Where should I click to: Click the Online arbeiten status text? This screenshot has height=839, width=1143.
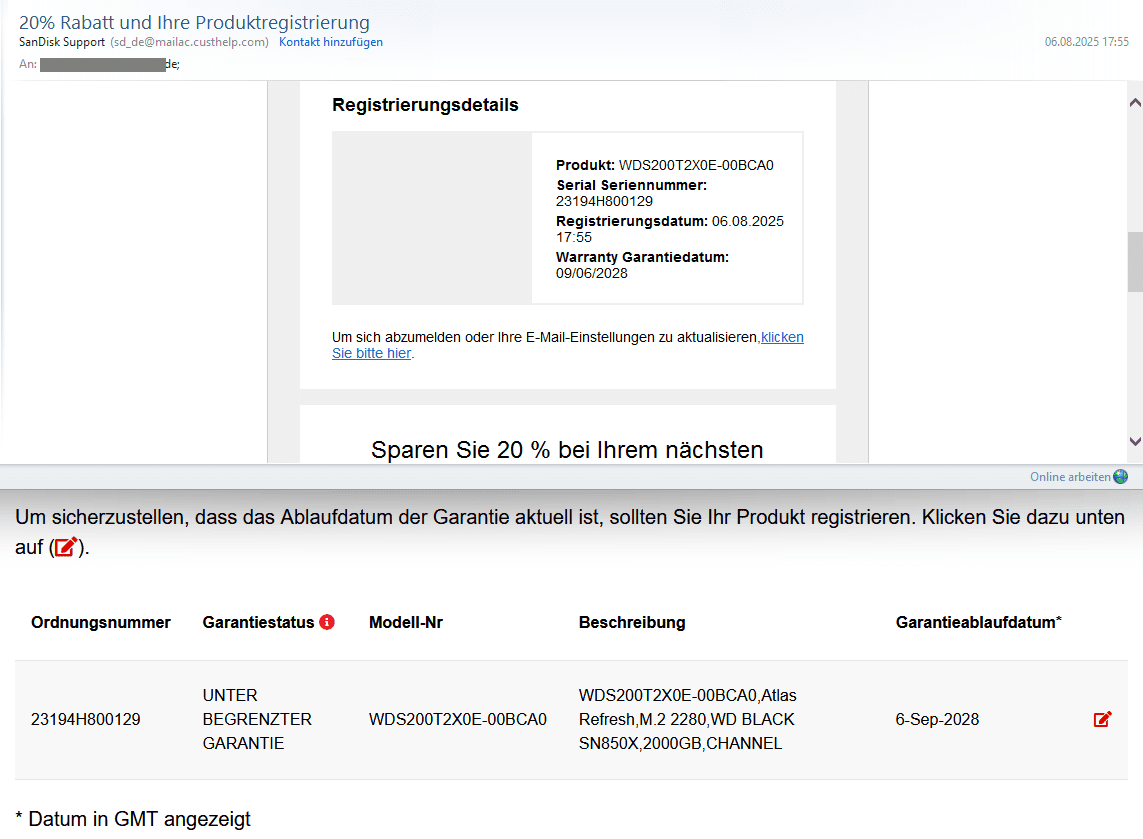click(1069, 477)
